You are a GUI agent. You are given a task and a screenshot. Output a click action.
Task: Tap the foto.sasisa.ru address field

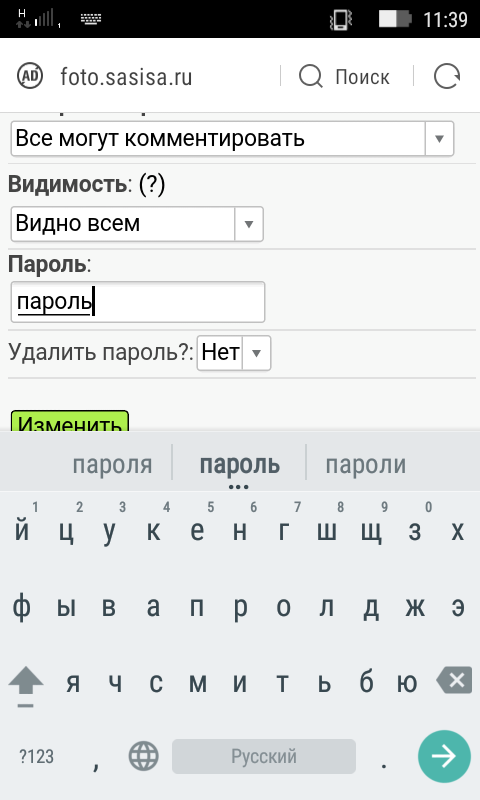pyautogui.click(x=126, y=77)
